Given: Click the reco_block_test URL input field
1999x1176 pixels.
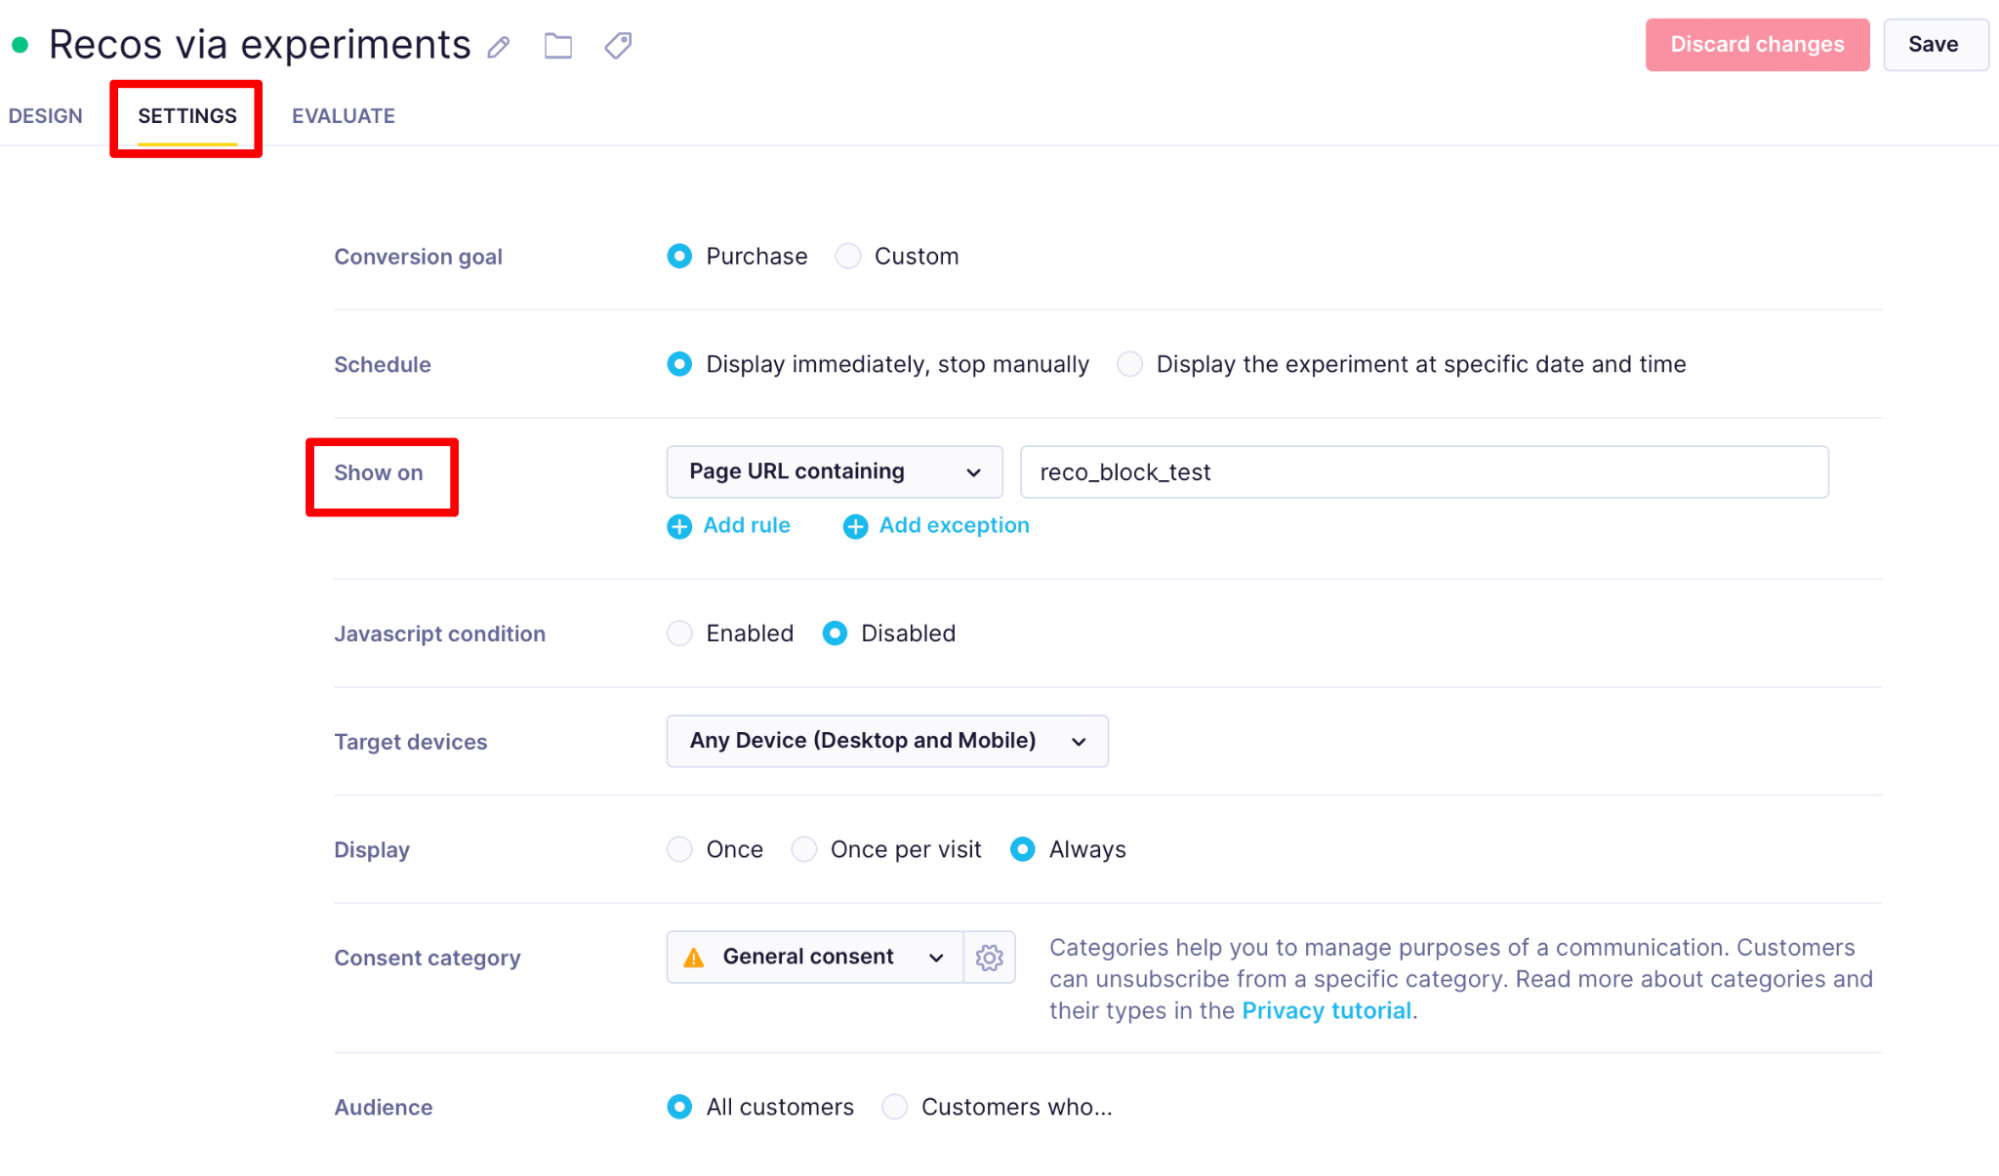Looking at the screenshot, I should click(1423, 472).
